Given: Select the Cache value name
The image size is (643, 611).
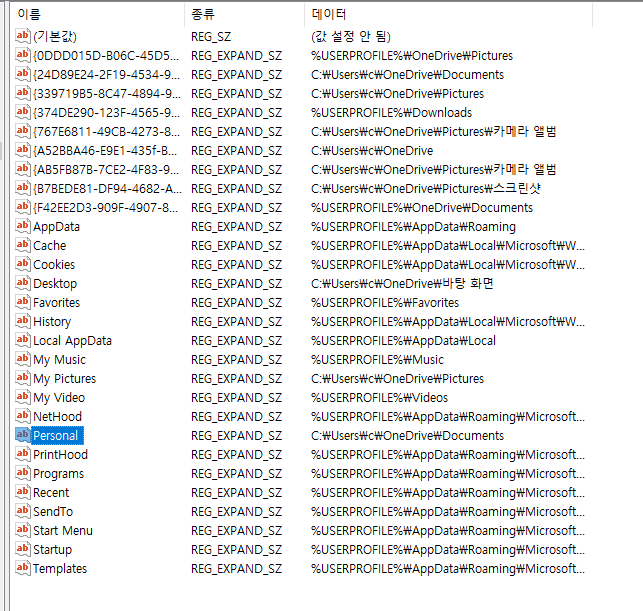Looking at the screenshot, I should coord(50,246).
